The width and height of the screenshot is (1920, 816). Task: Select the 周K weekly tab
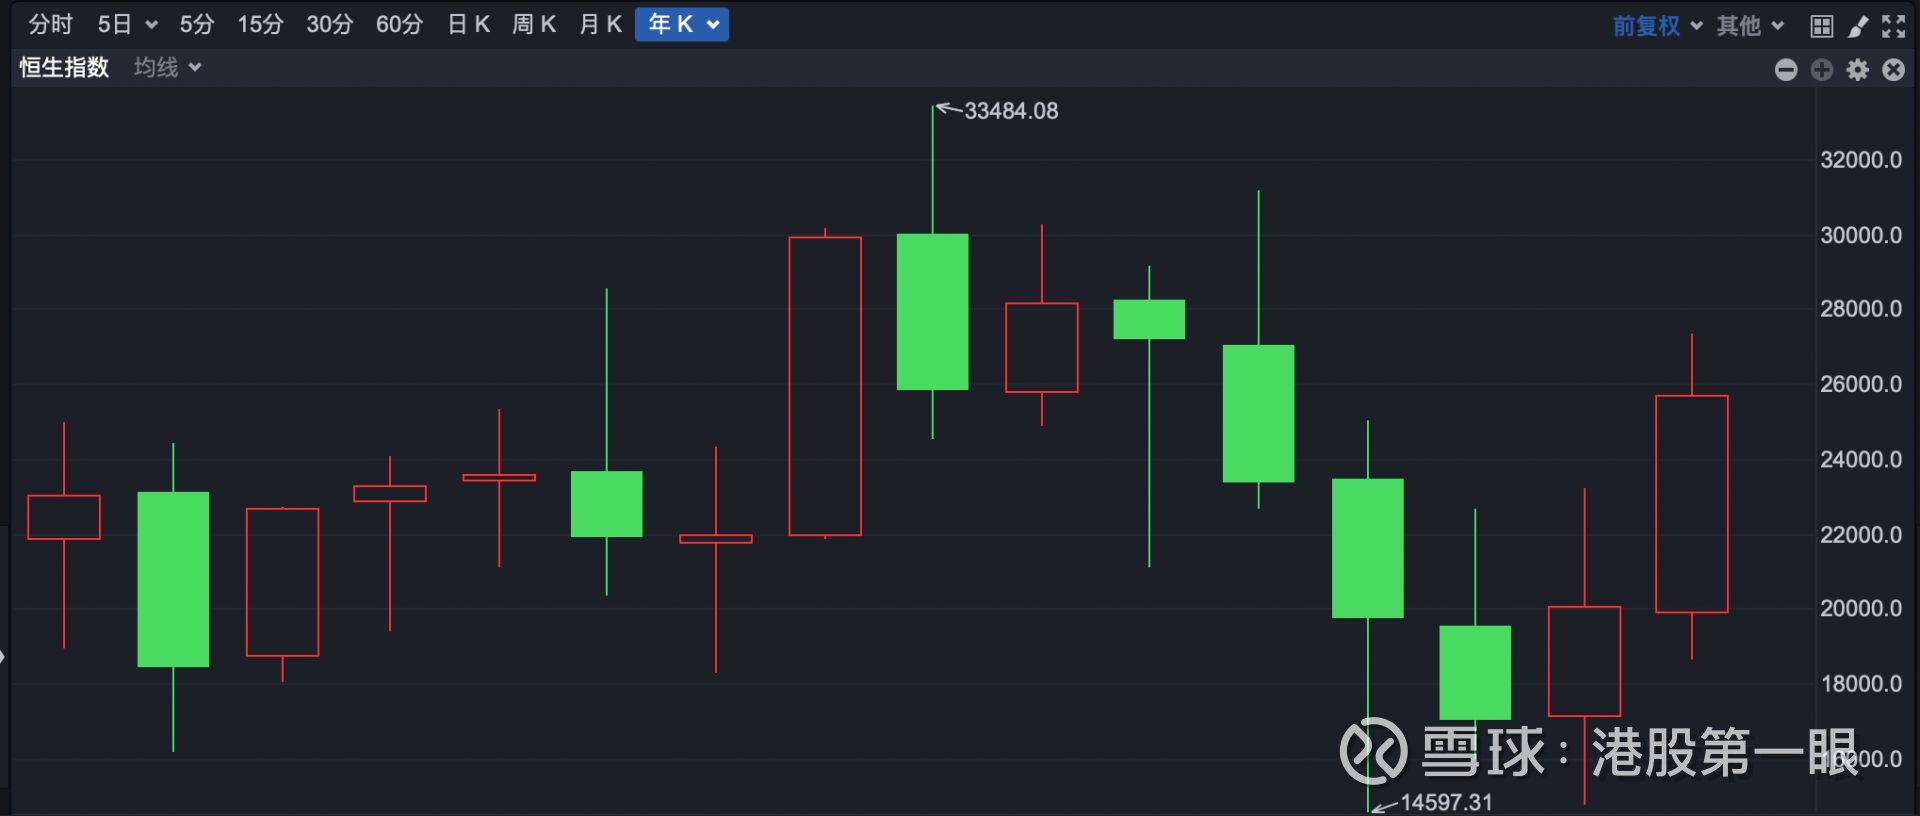pos(534,24)
